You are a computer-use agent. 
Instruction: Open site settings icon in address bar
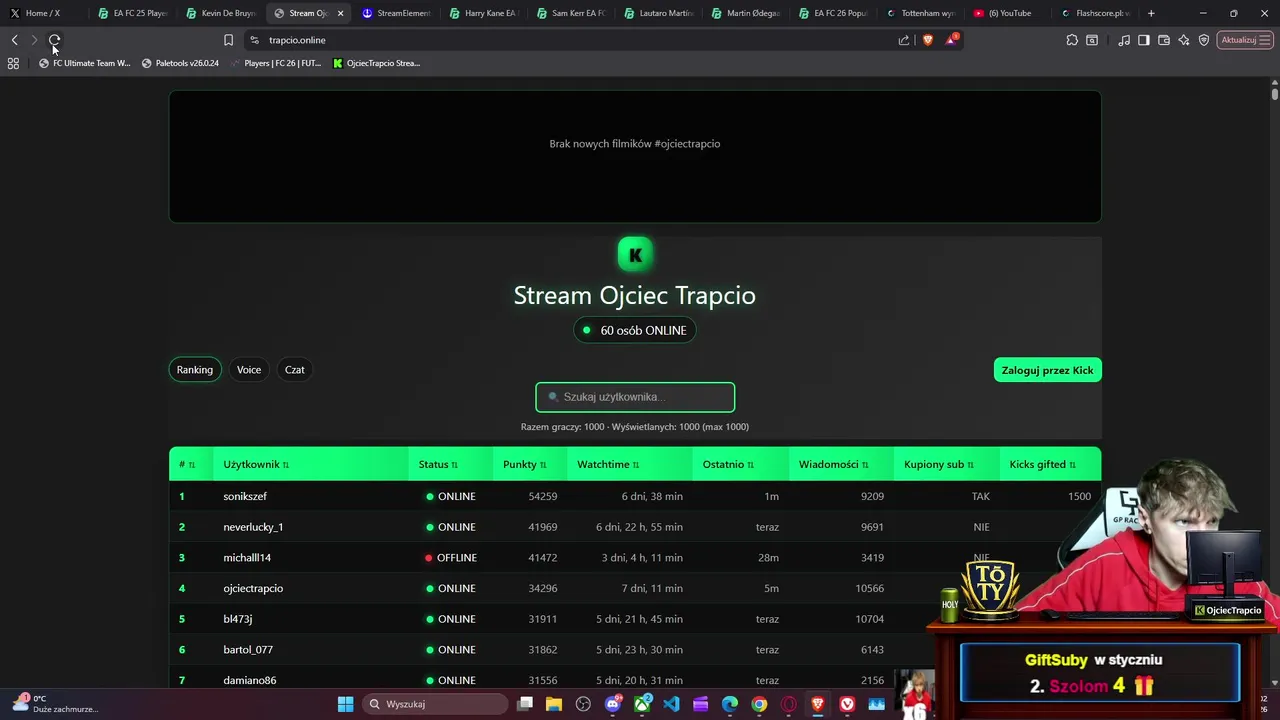coord(254,40)
